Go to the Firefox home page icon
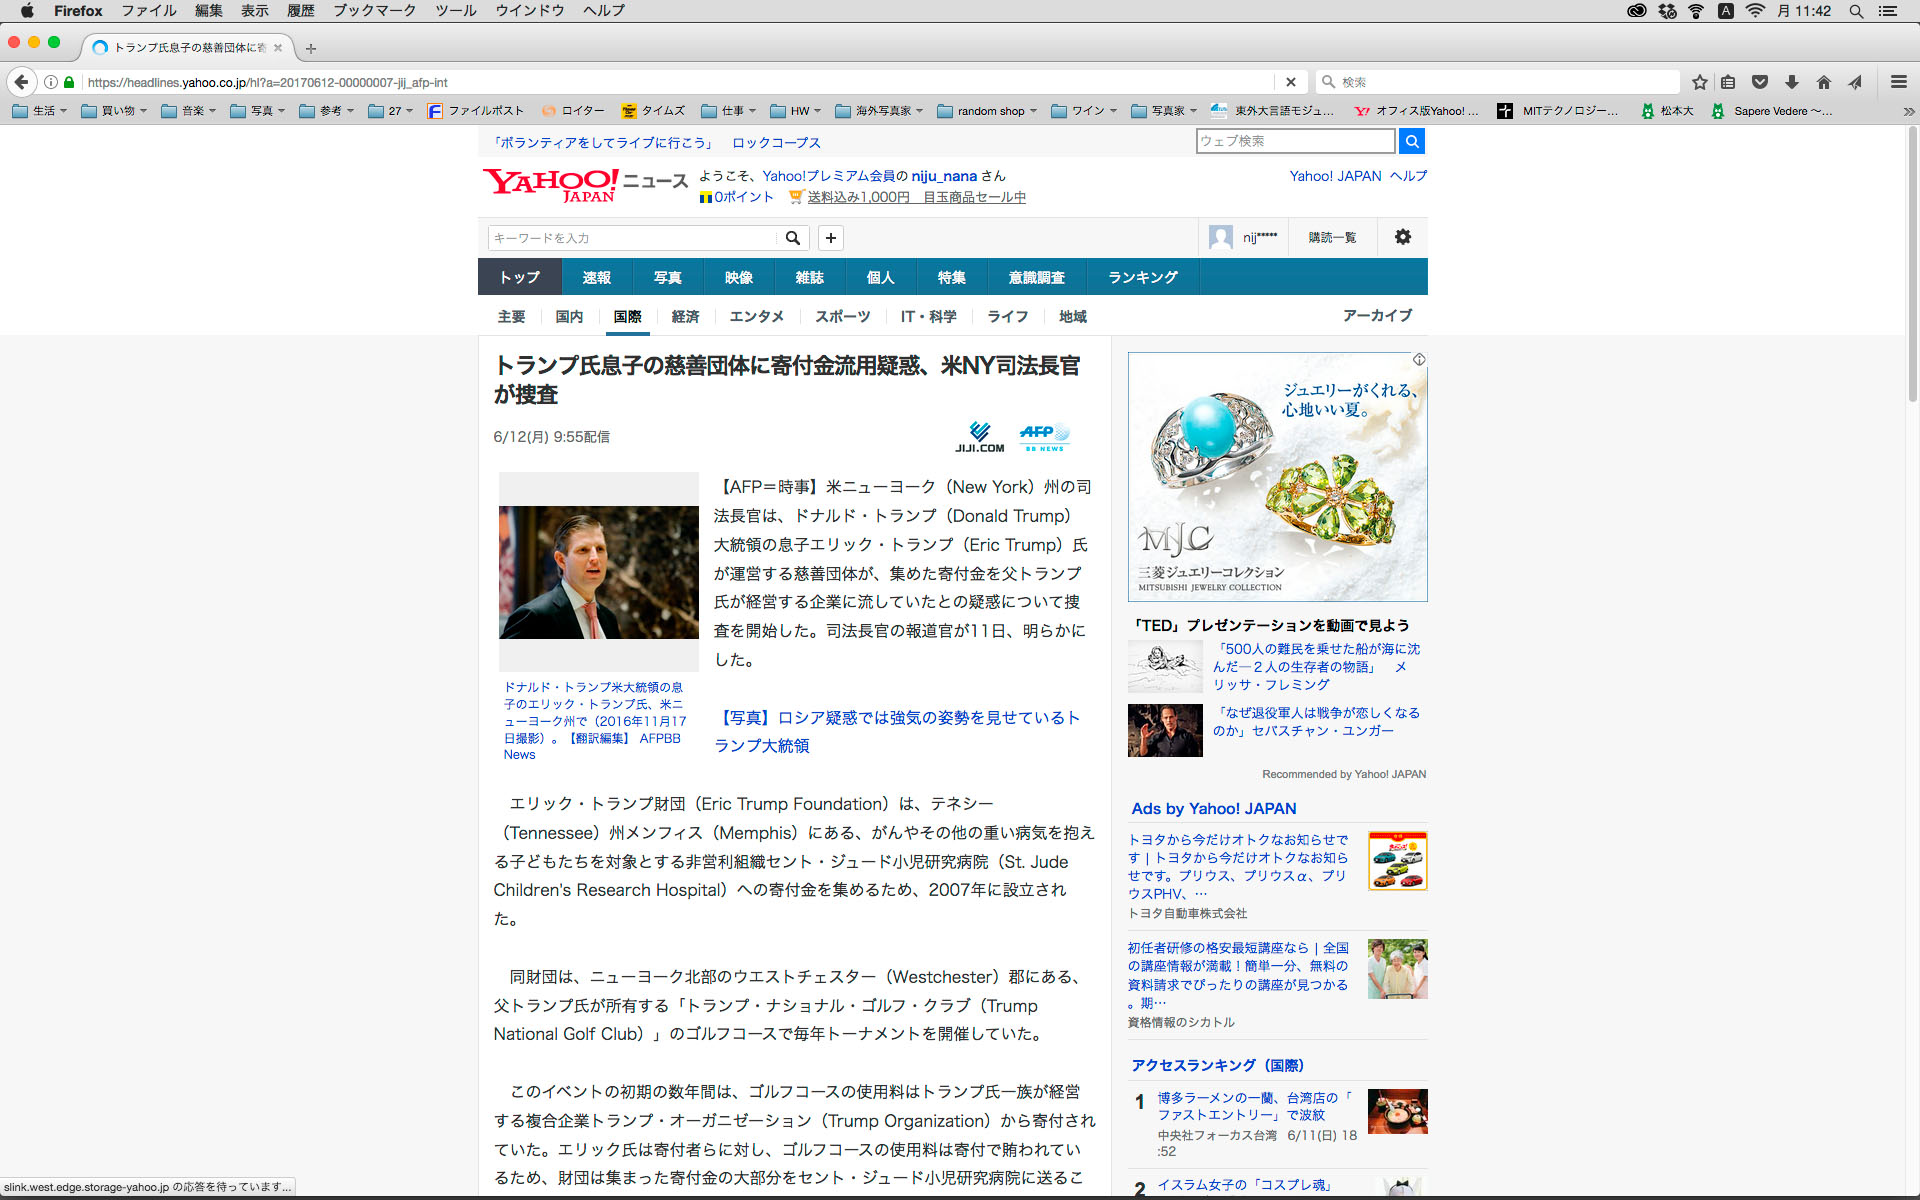 click(x=1823, y=82)
